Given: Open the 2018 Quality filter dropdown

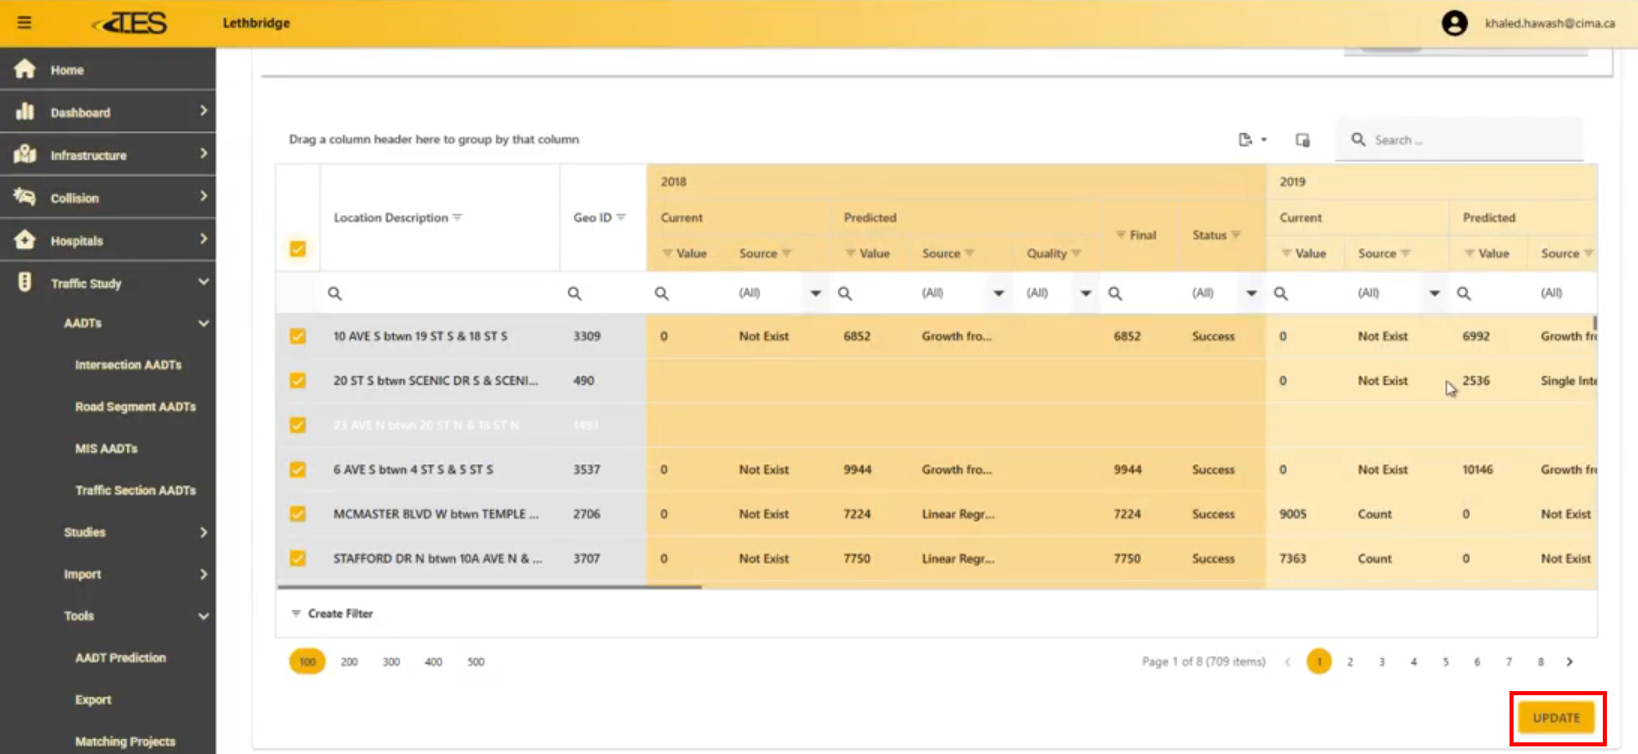Looking at the screenshot, I should click(1085, 293).
